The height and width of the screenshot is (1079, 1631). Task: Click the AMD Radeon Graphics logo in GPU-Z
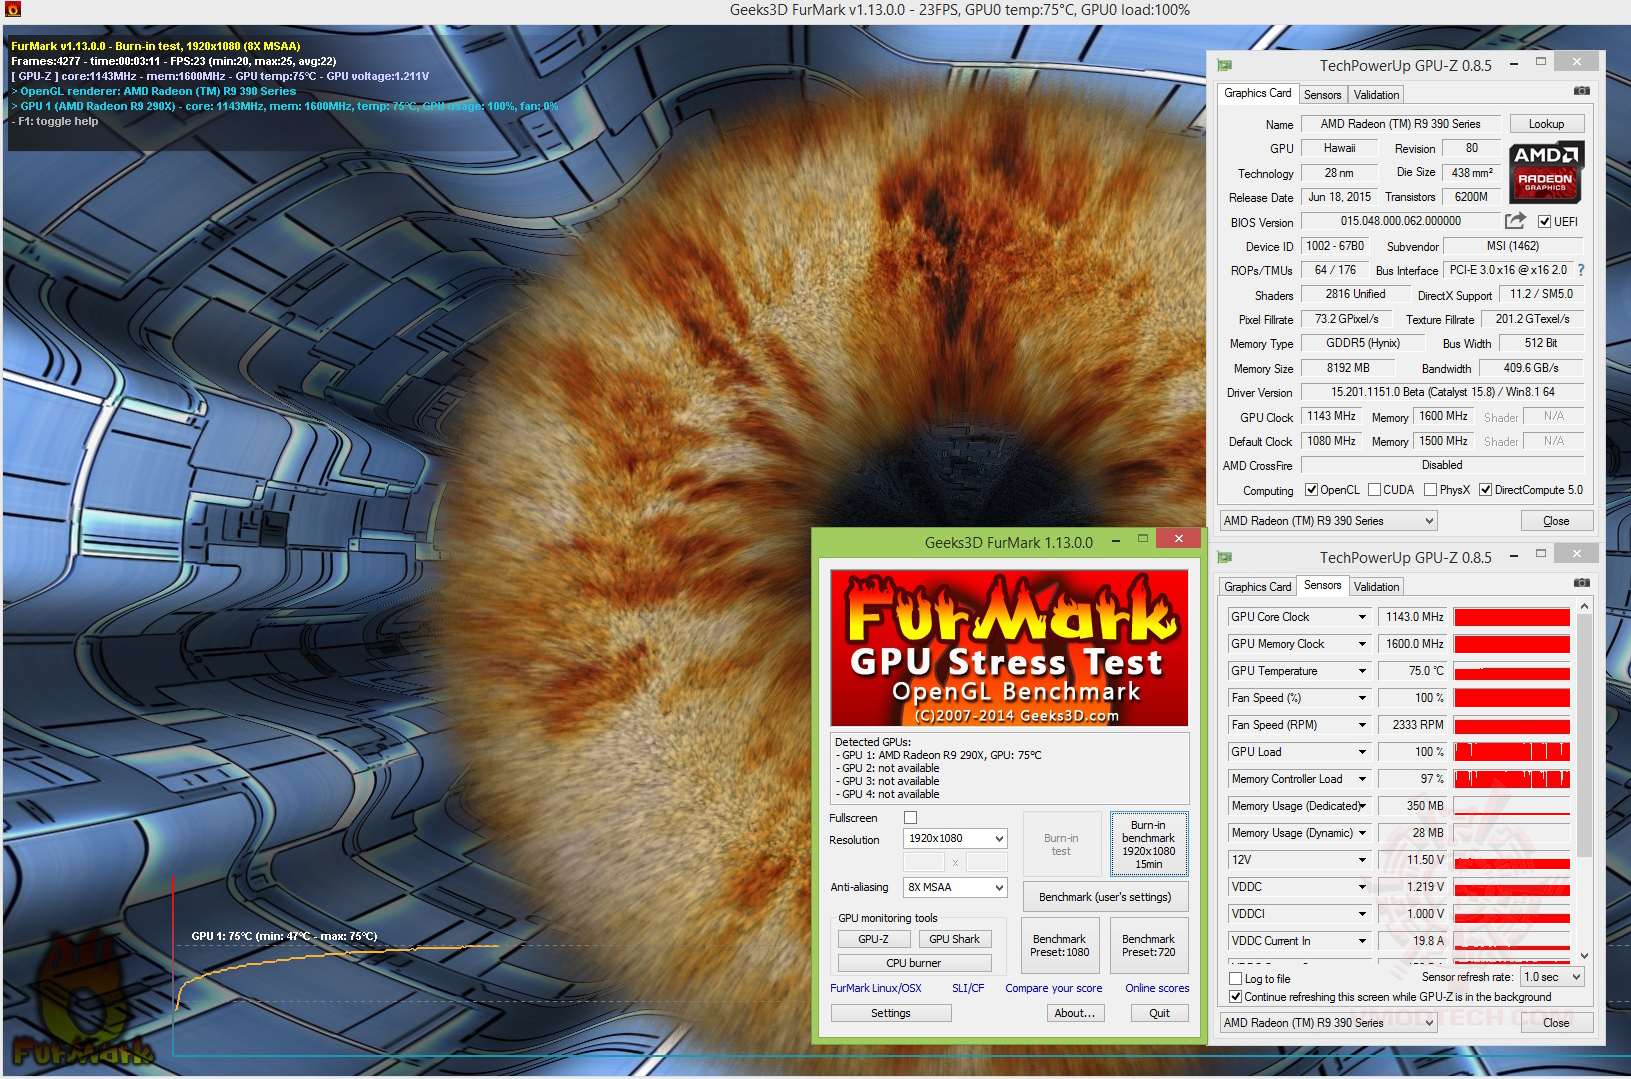tap(1546, 171)
